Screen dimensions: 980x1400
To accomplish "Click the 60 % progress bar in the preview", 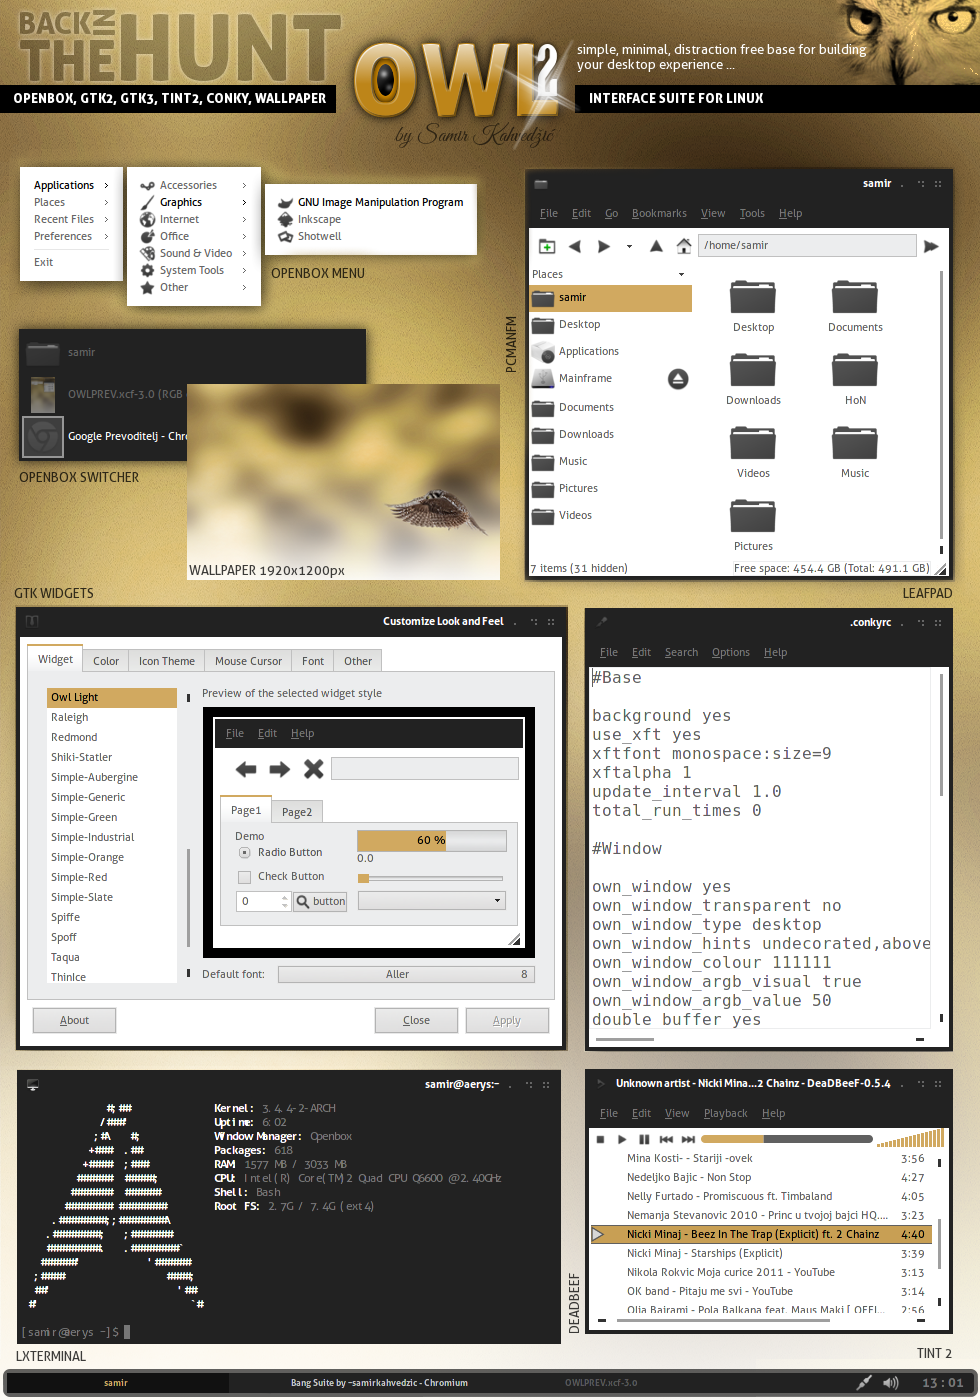I will point(431,840).
